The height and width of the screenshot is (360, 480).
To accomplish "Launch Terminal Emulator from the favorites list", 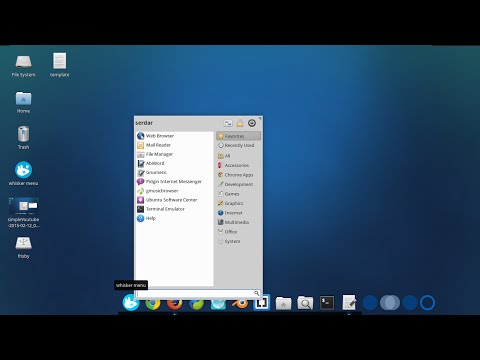I will click(175, 209).
